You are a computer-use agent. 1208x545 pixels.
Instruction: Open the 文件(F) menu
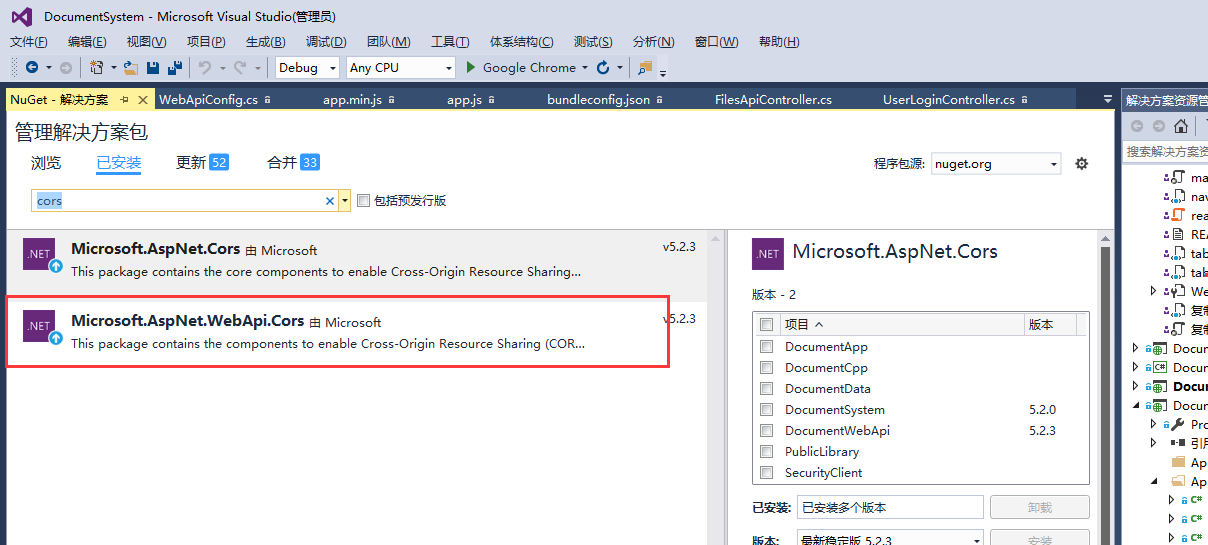coord(29,42)
